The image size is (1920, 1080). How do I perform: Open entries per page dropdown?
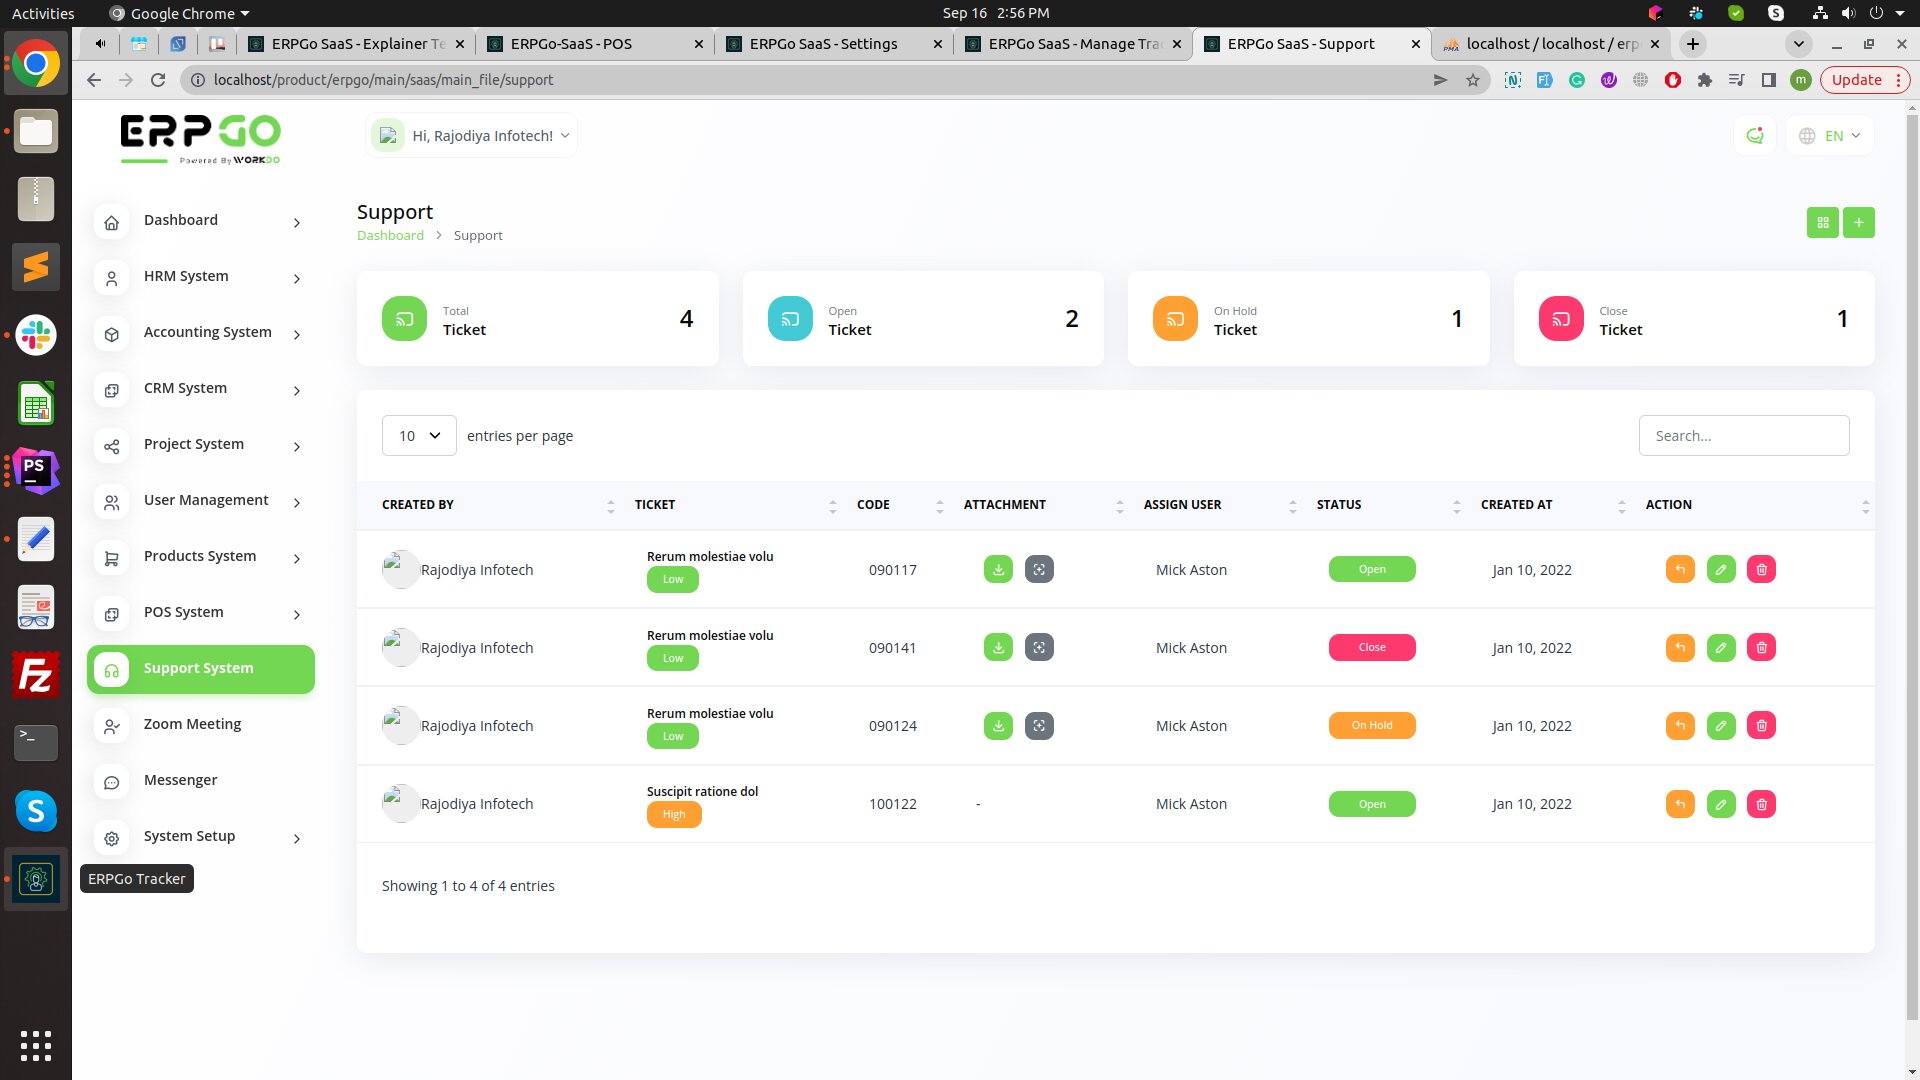pyautogui.click(x=419, y=436)
